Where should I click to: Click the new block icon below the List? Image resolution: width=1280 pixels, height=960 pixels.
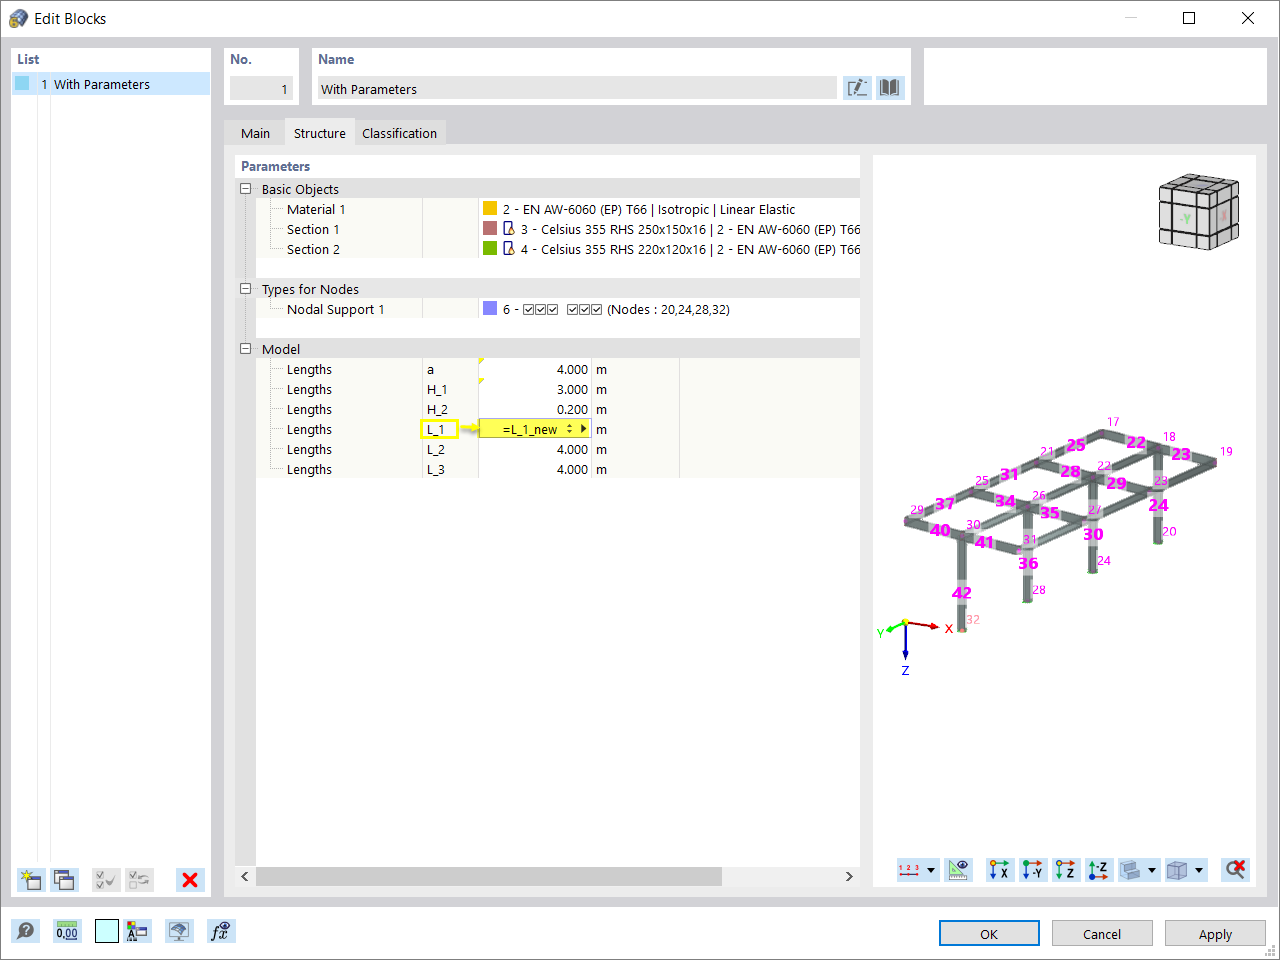tap(30, 880)
